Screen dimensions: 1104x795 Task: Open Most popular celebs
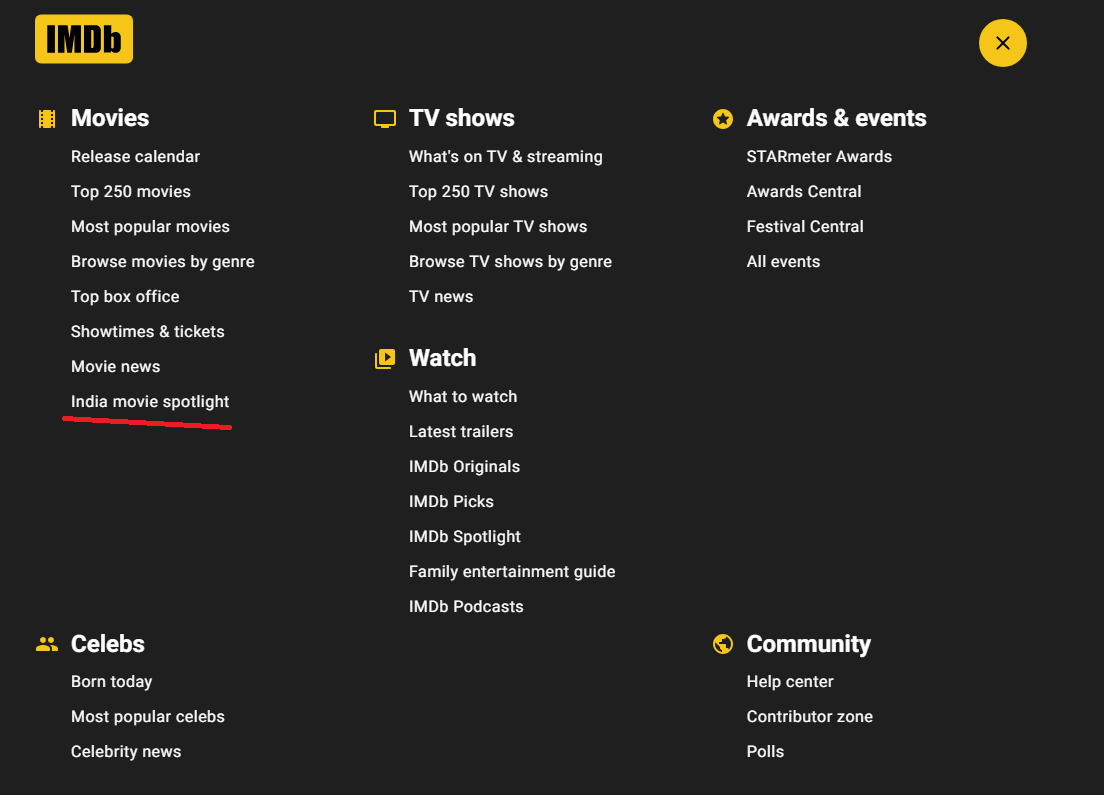tap(148, 717)
